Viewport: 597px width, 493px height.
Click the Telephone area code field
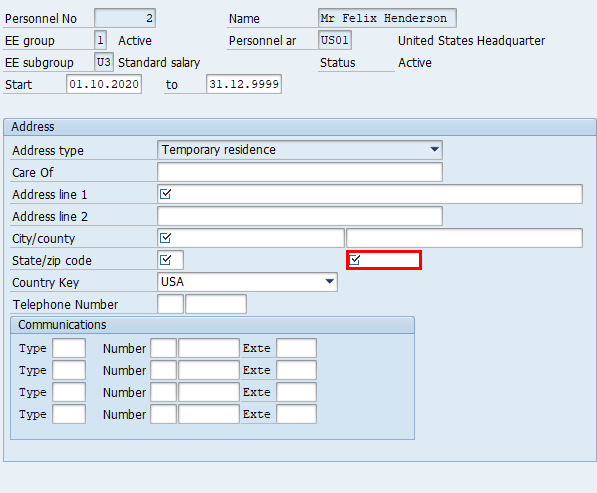[x=170, y=304]
